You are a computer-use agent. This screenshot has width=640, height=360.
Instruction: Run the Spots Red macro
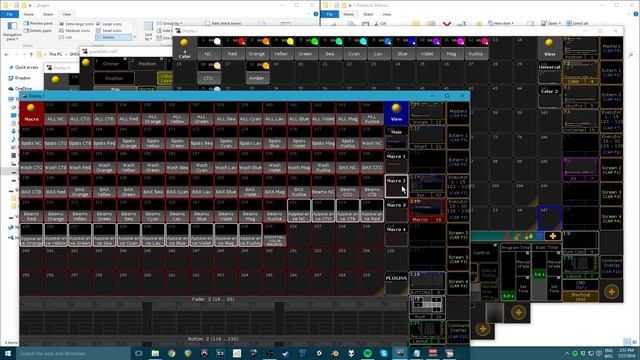(104, 138)
